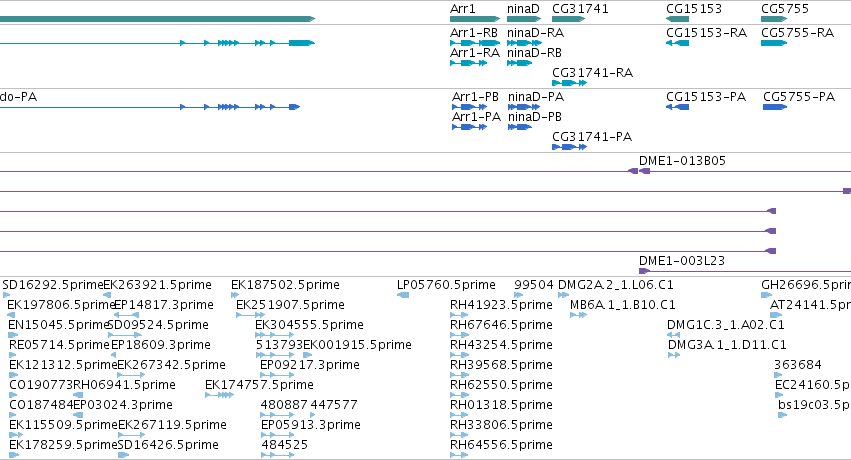
Task: Select the ninaD-PB protein label
Action: coord(535,117)
